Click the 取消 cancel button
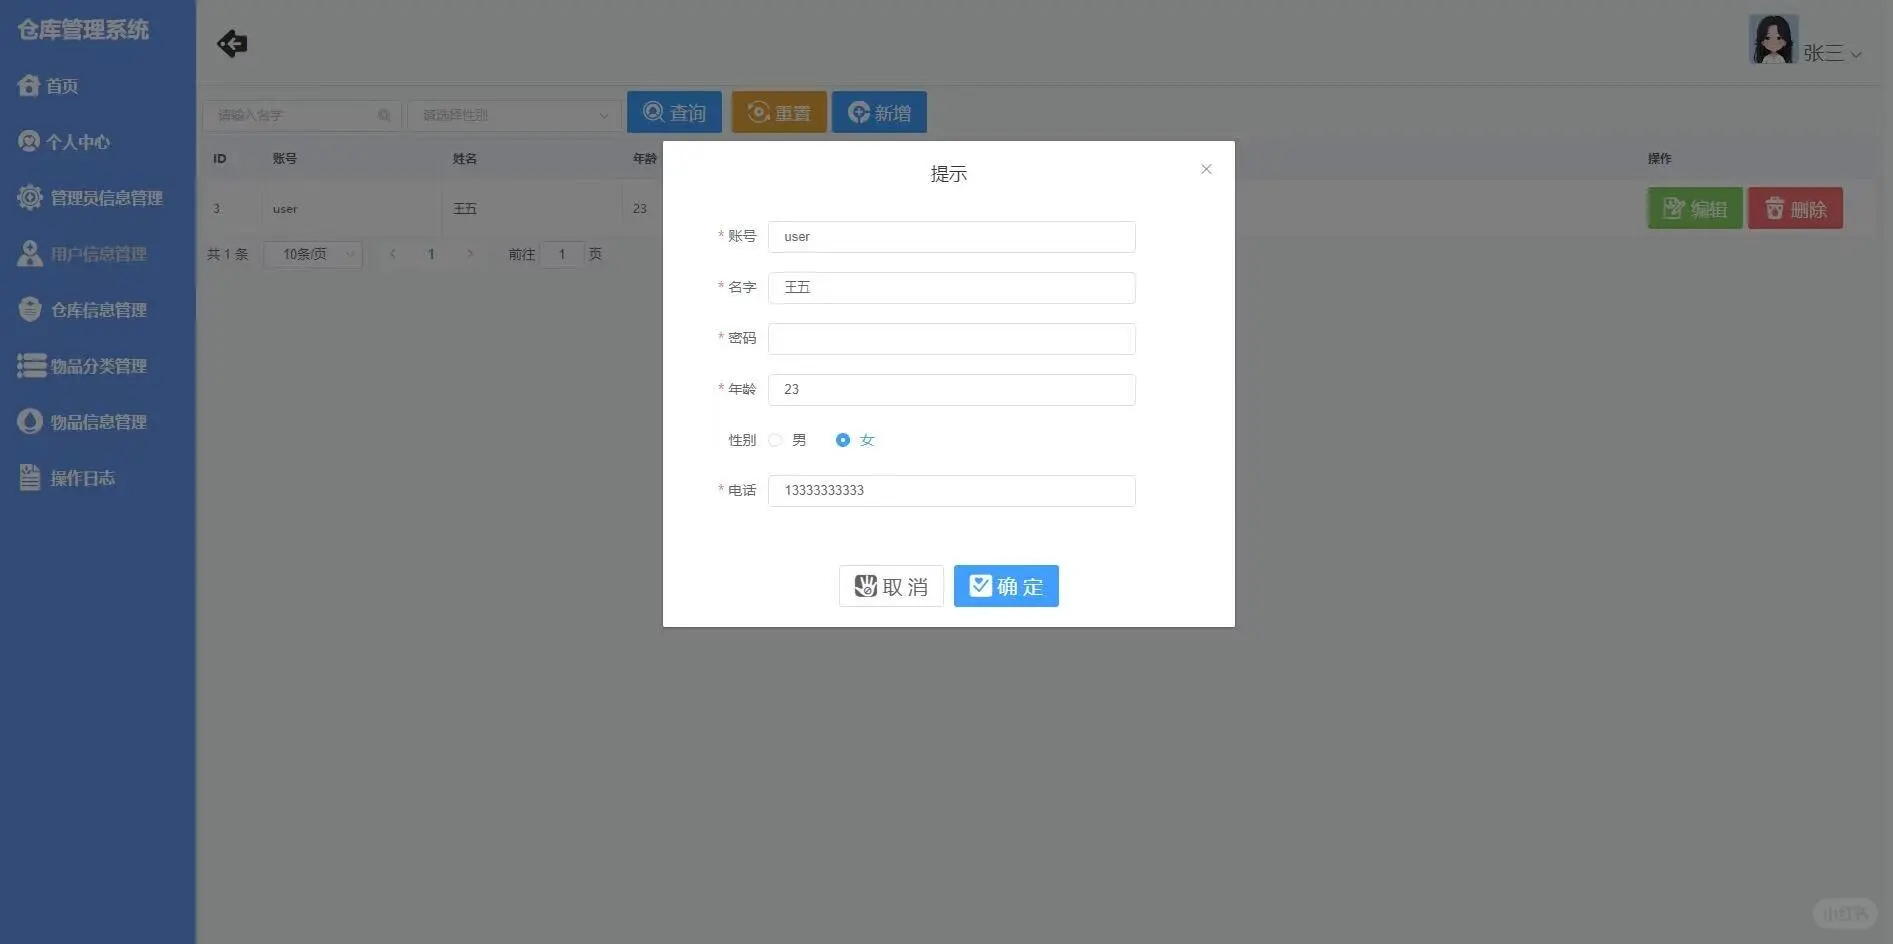Screen dimensions: 1893x944 890,586
